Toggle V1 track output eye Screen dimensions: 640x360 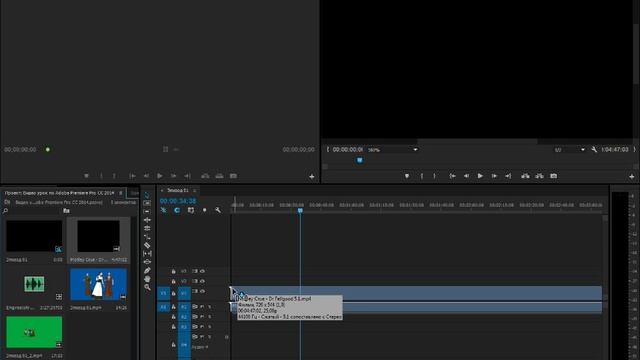(202, 291)
